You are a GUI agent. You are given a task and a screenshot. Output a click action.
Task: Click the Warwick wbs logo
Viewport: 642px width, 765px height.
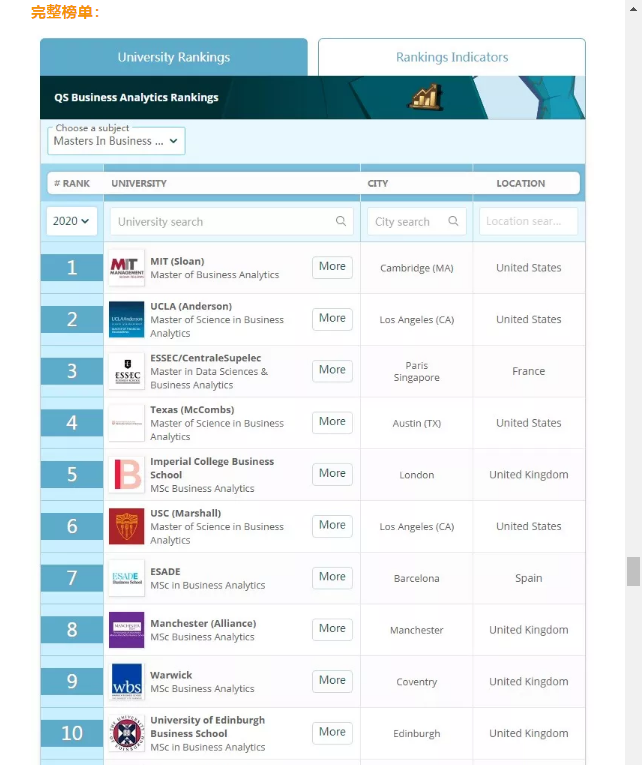(x=127, y=682)
